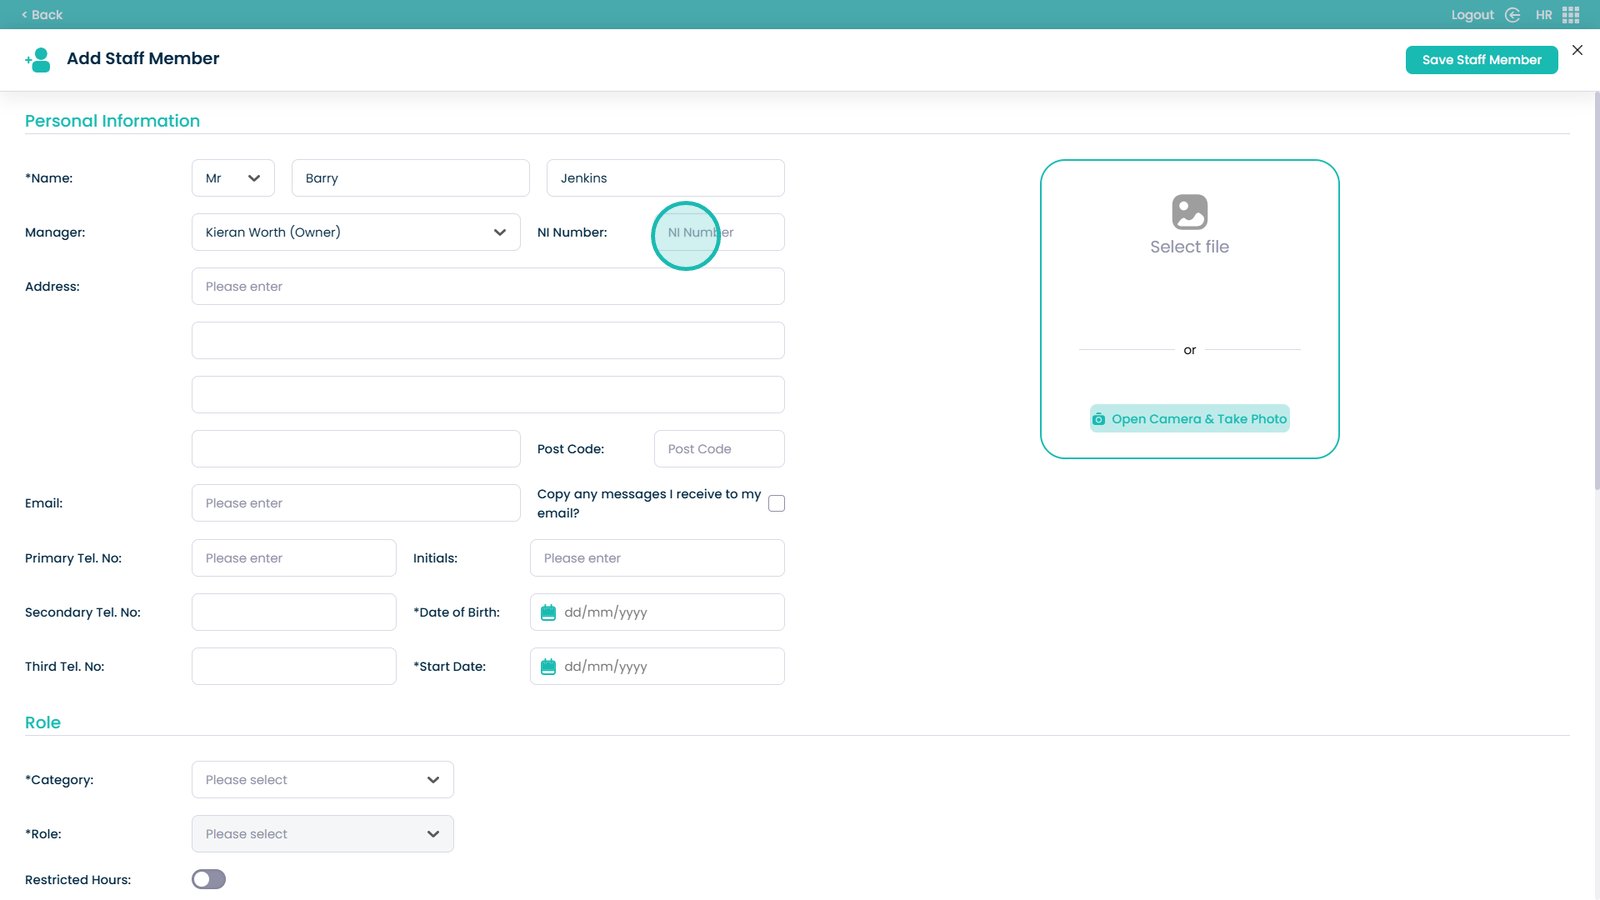The image size is (1600, 900).
Task: Click the HR menu item
Action: [1543, 15]
